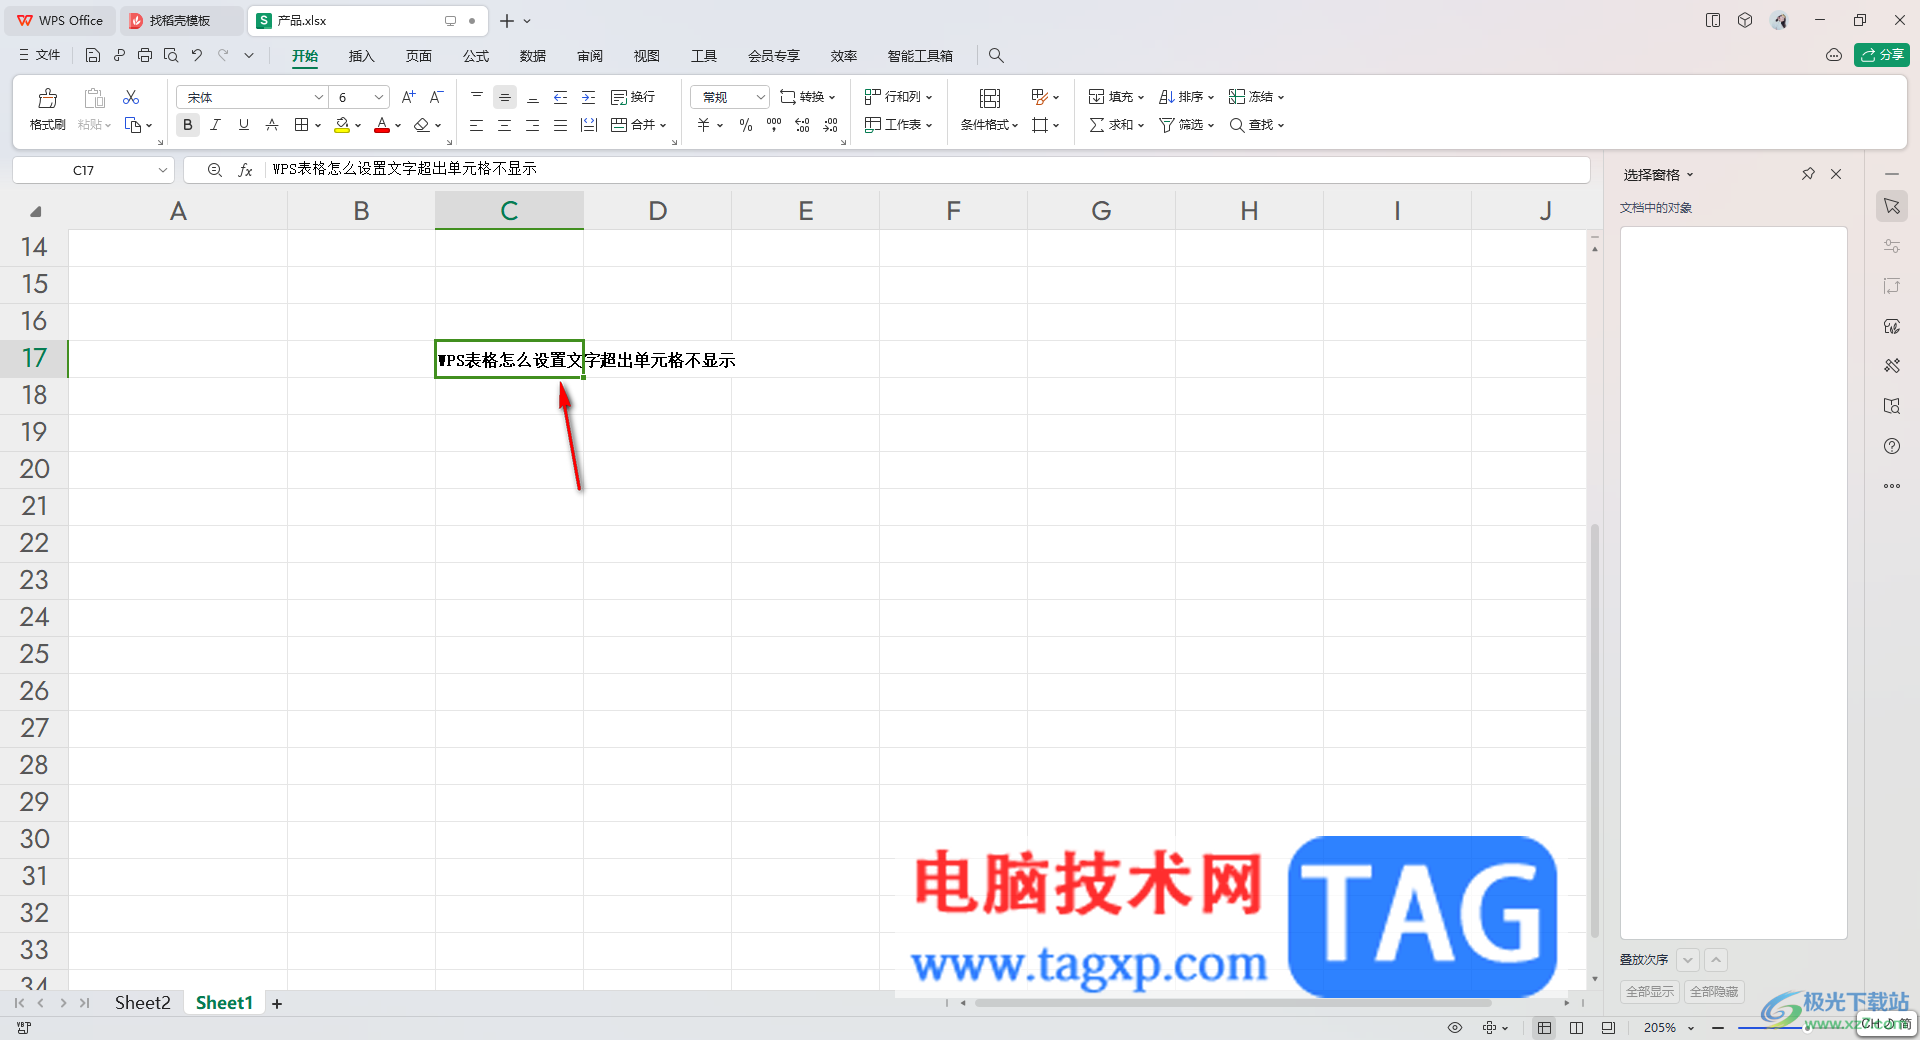The width and height of the screenshot is (1920, 1040).
Task: Click the Format Painter brush icon
Action: coord(47,98)
